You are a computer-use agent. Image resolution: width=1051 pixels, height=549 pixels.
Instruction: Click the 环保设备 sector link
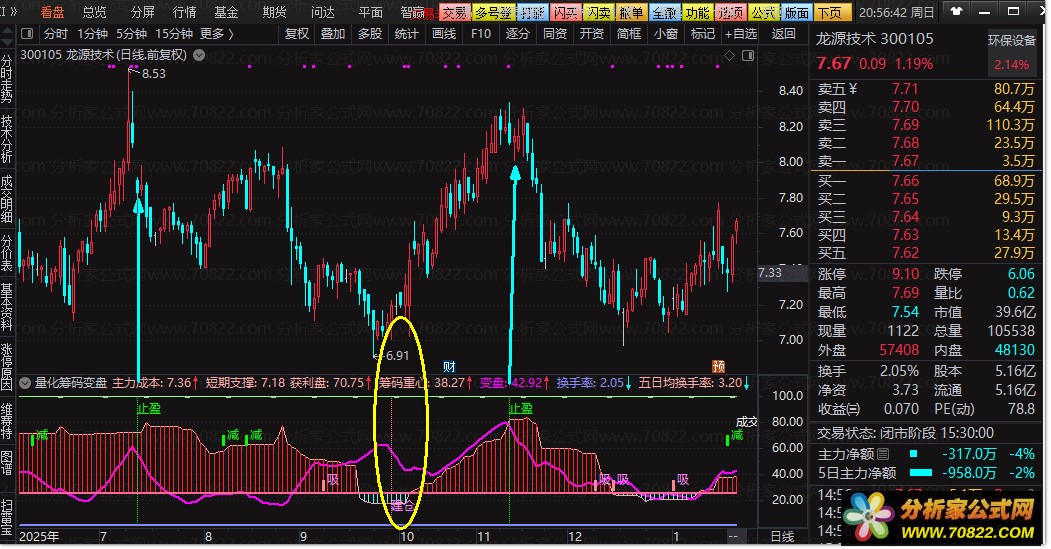pos(1012,41)
